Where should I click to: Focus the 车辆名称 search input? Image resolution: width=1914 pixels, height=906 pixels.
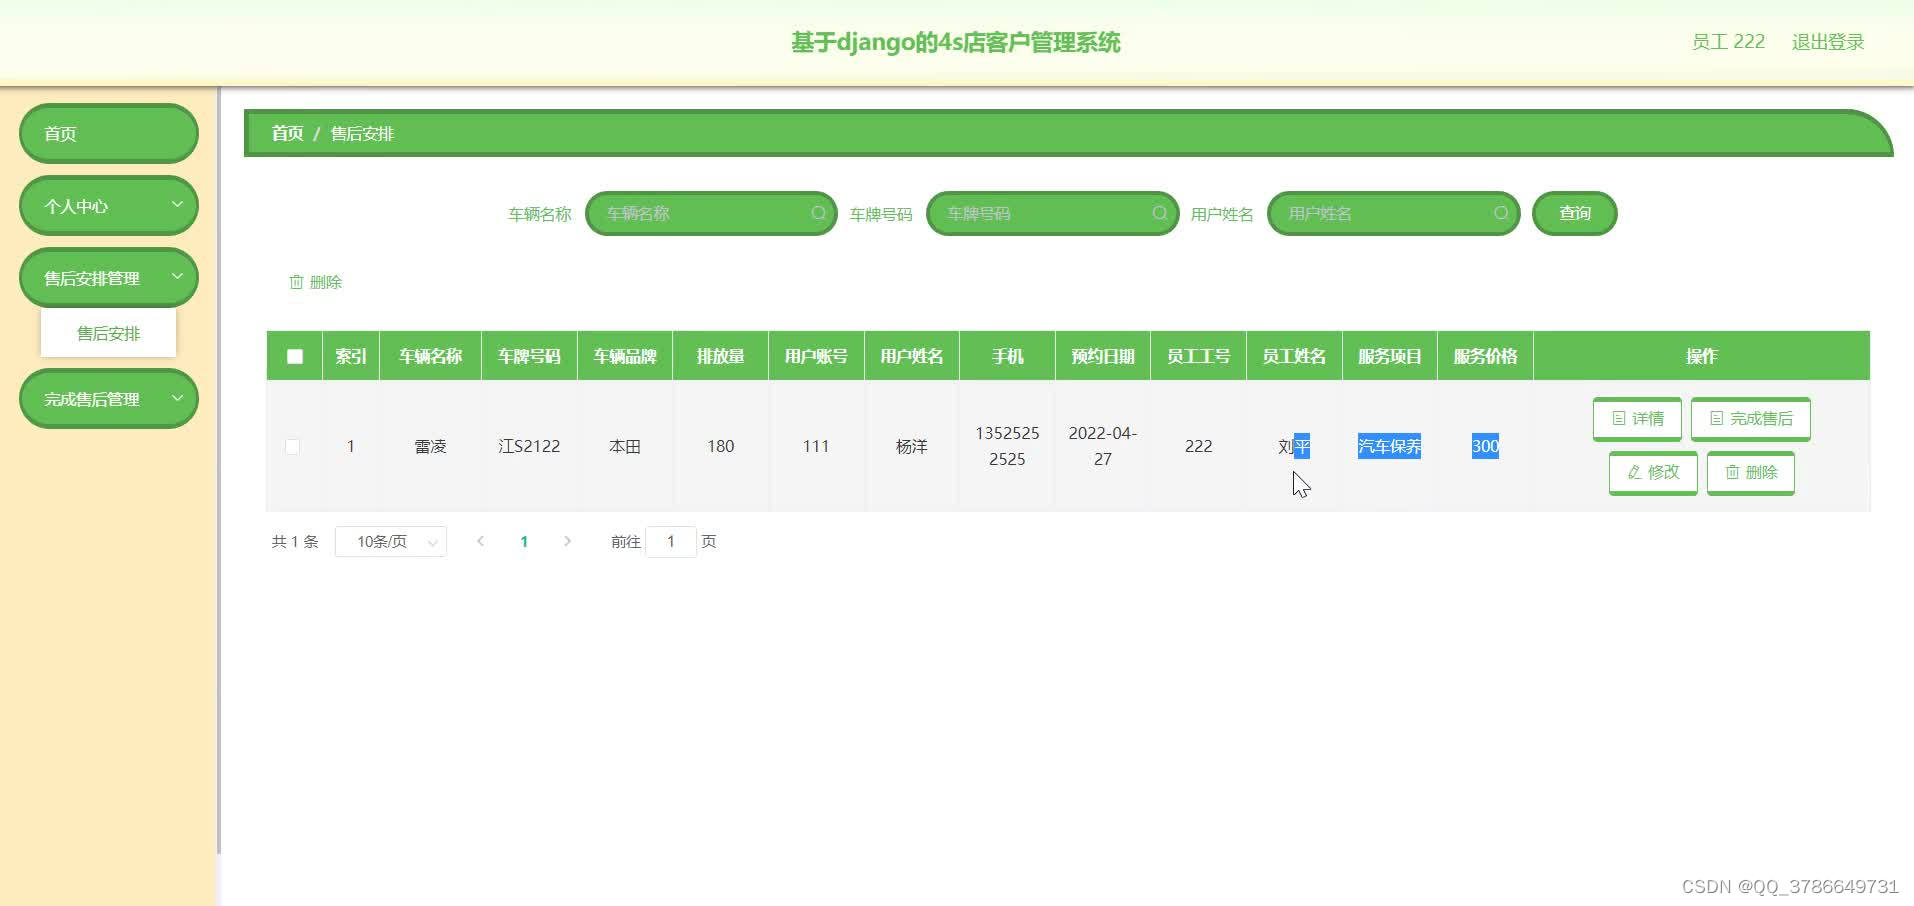click(711, 213)
